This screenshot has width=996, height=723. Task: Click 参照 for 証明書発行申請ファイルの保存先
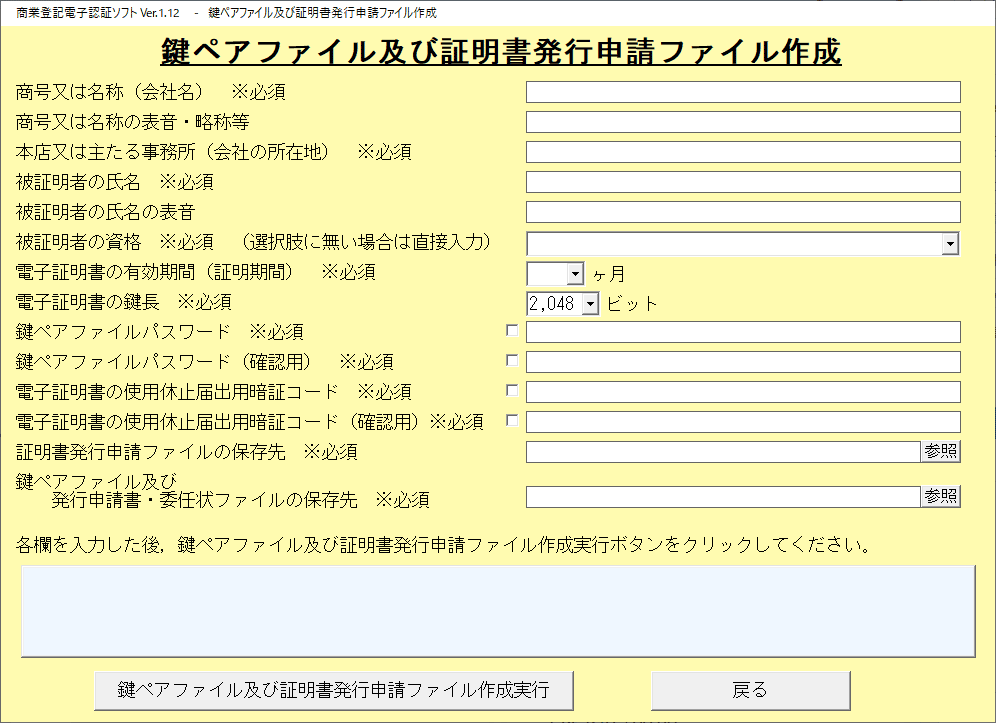[940, 452]
